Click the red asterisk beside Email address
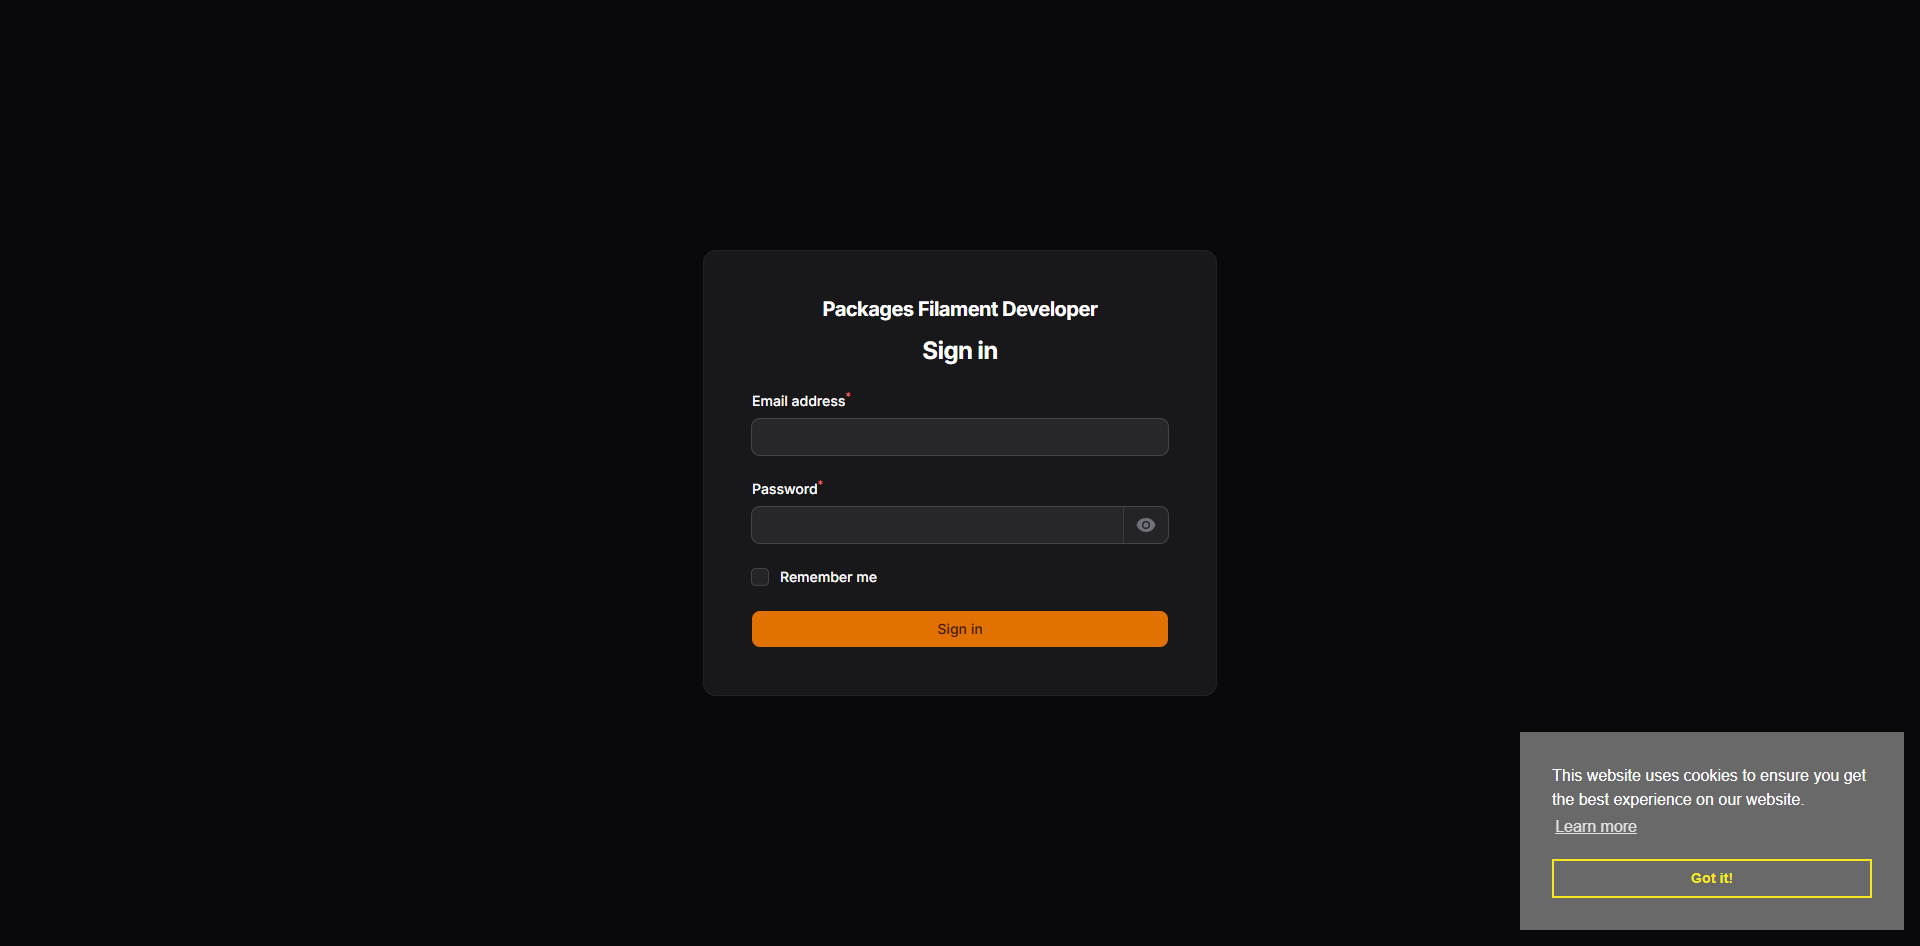Screen dimensions: 1920x946 point(848,395)
